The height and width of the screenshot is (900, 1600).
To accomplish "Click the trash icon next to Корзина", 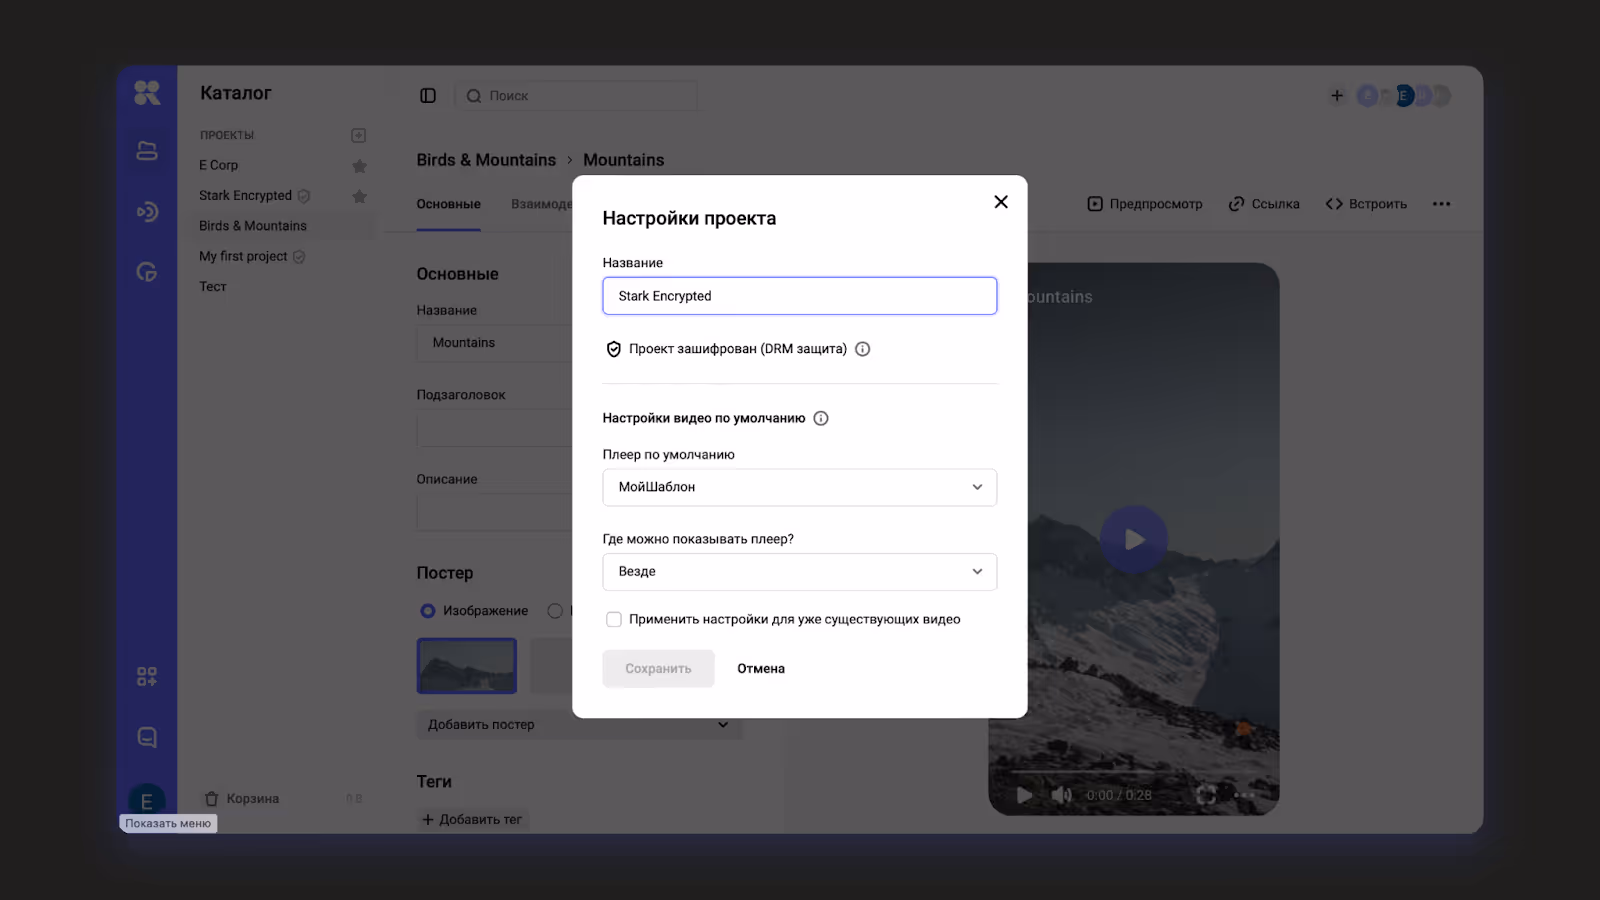I will (211, 799).
